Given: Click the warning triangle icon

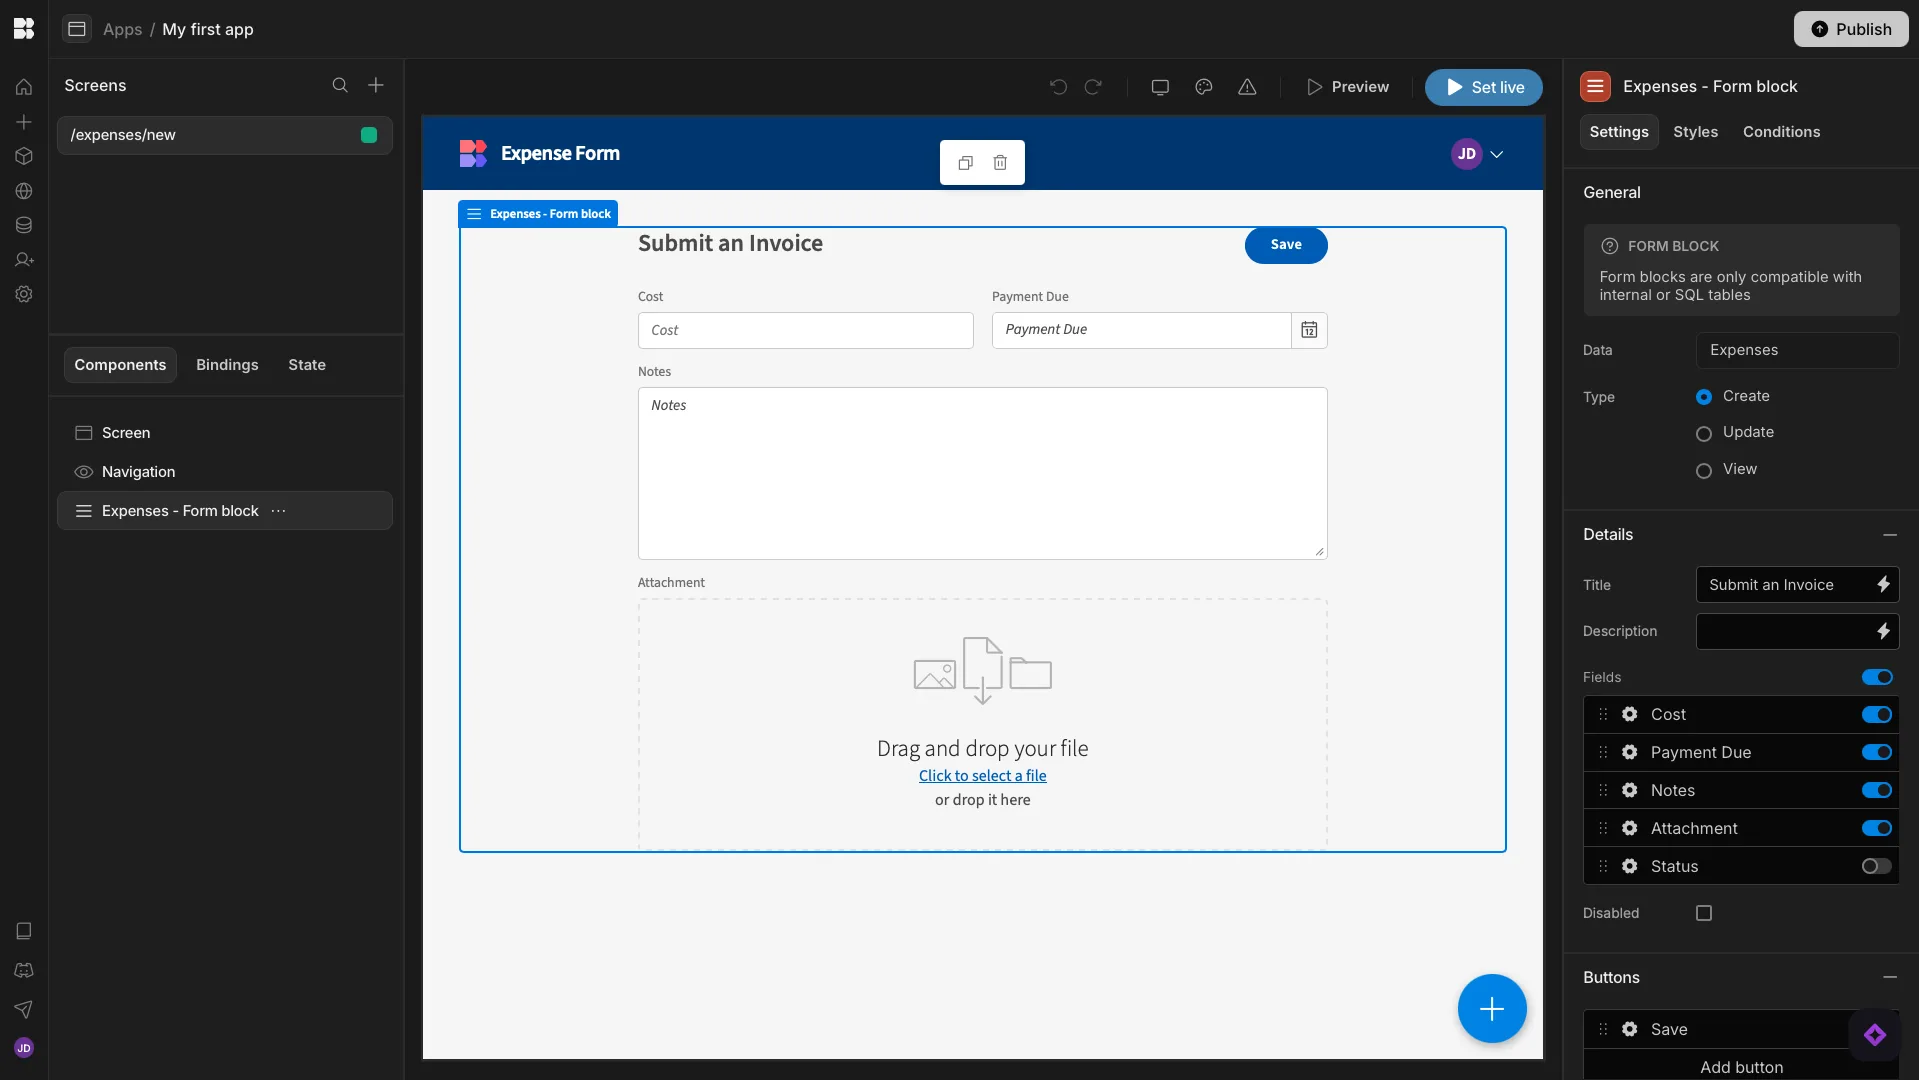Looking at the screenshot, I should [x=1247, y=87].
